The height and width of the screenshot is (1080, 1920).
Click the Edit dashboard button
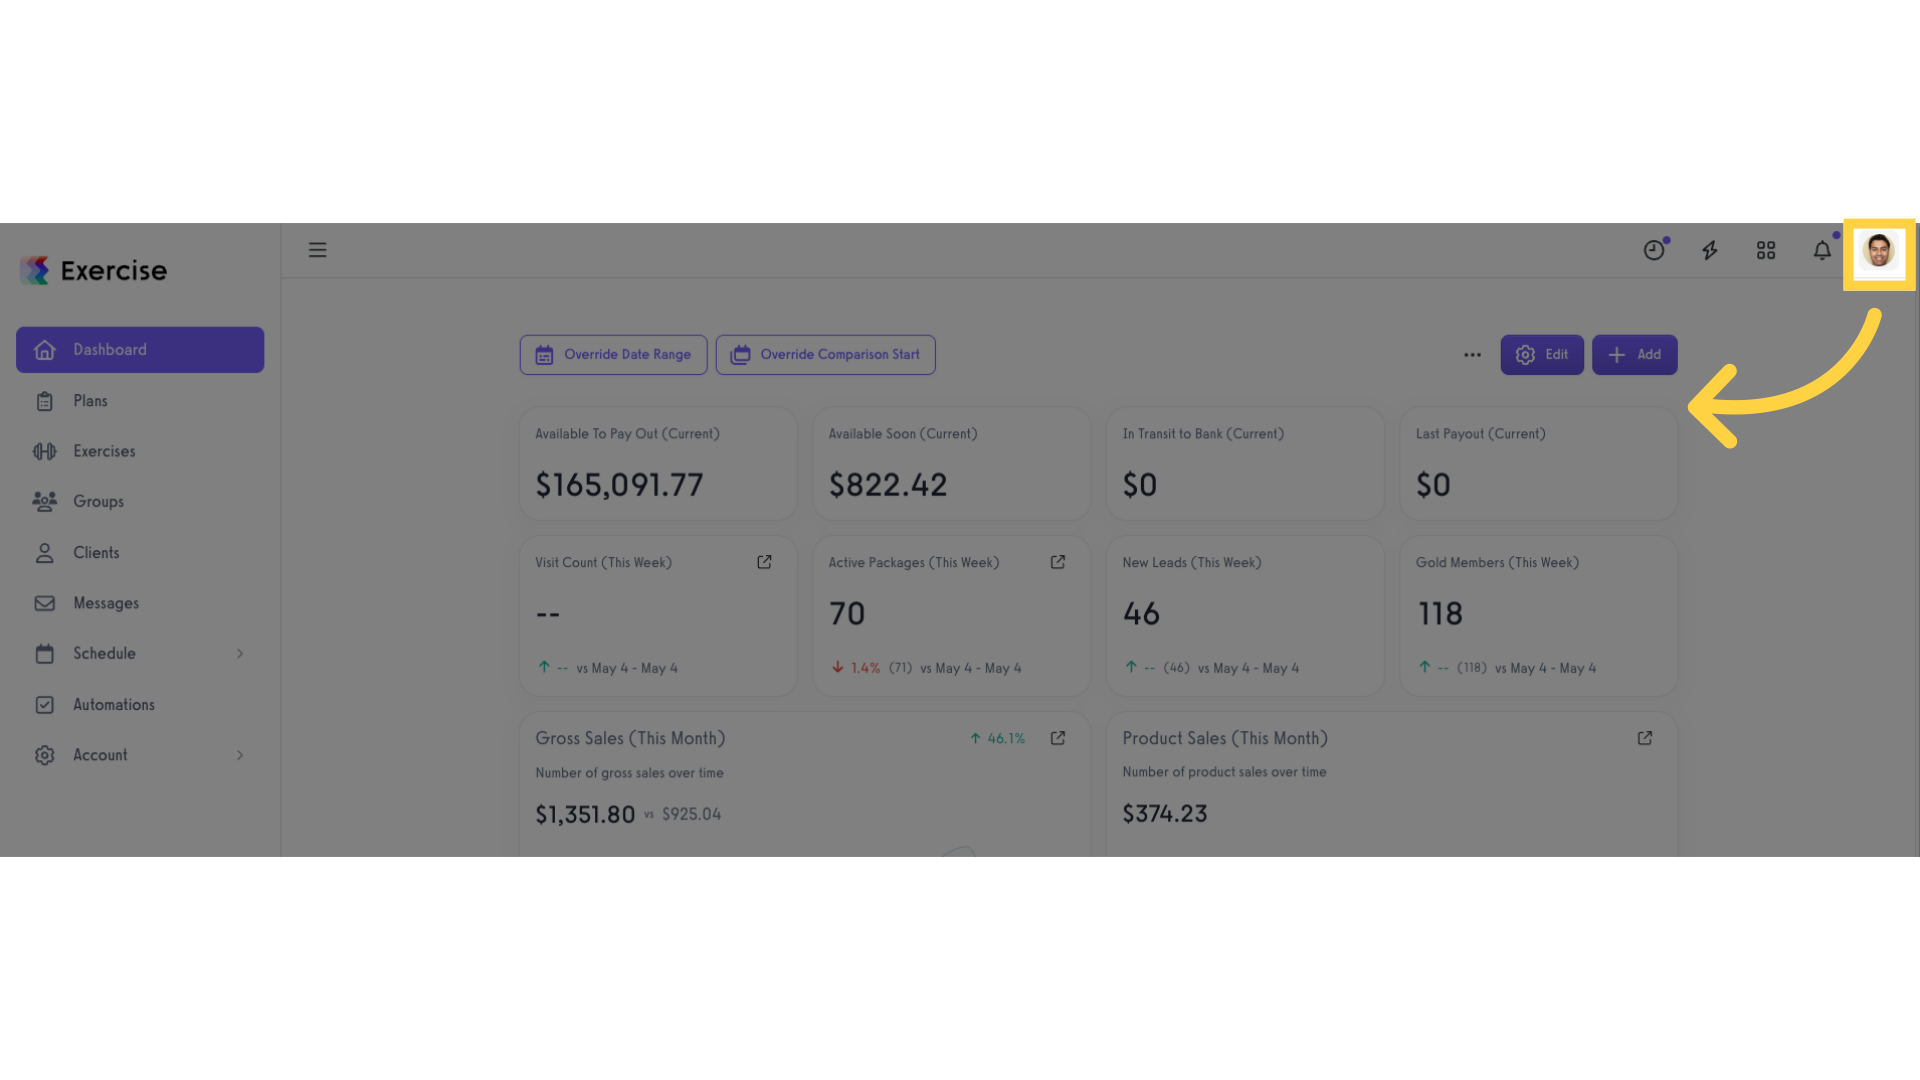pyautogui.click(x=1541, y=355)
